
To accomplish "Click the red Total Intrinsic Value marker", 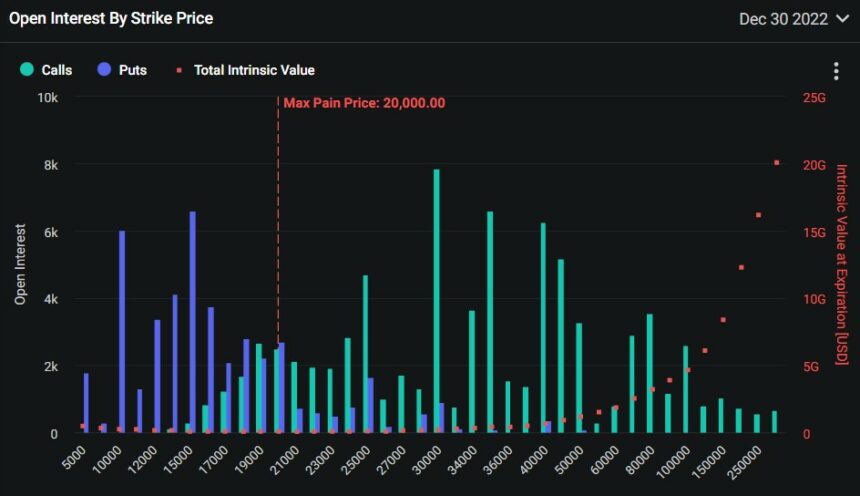I will tap(179, 70).
